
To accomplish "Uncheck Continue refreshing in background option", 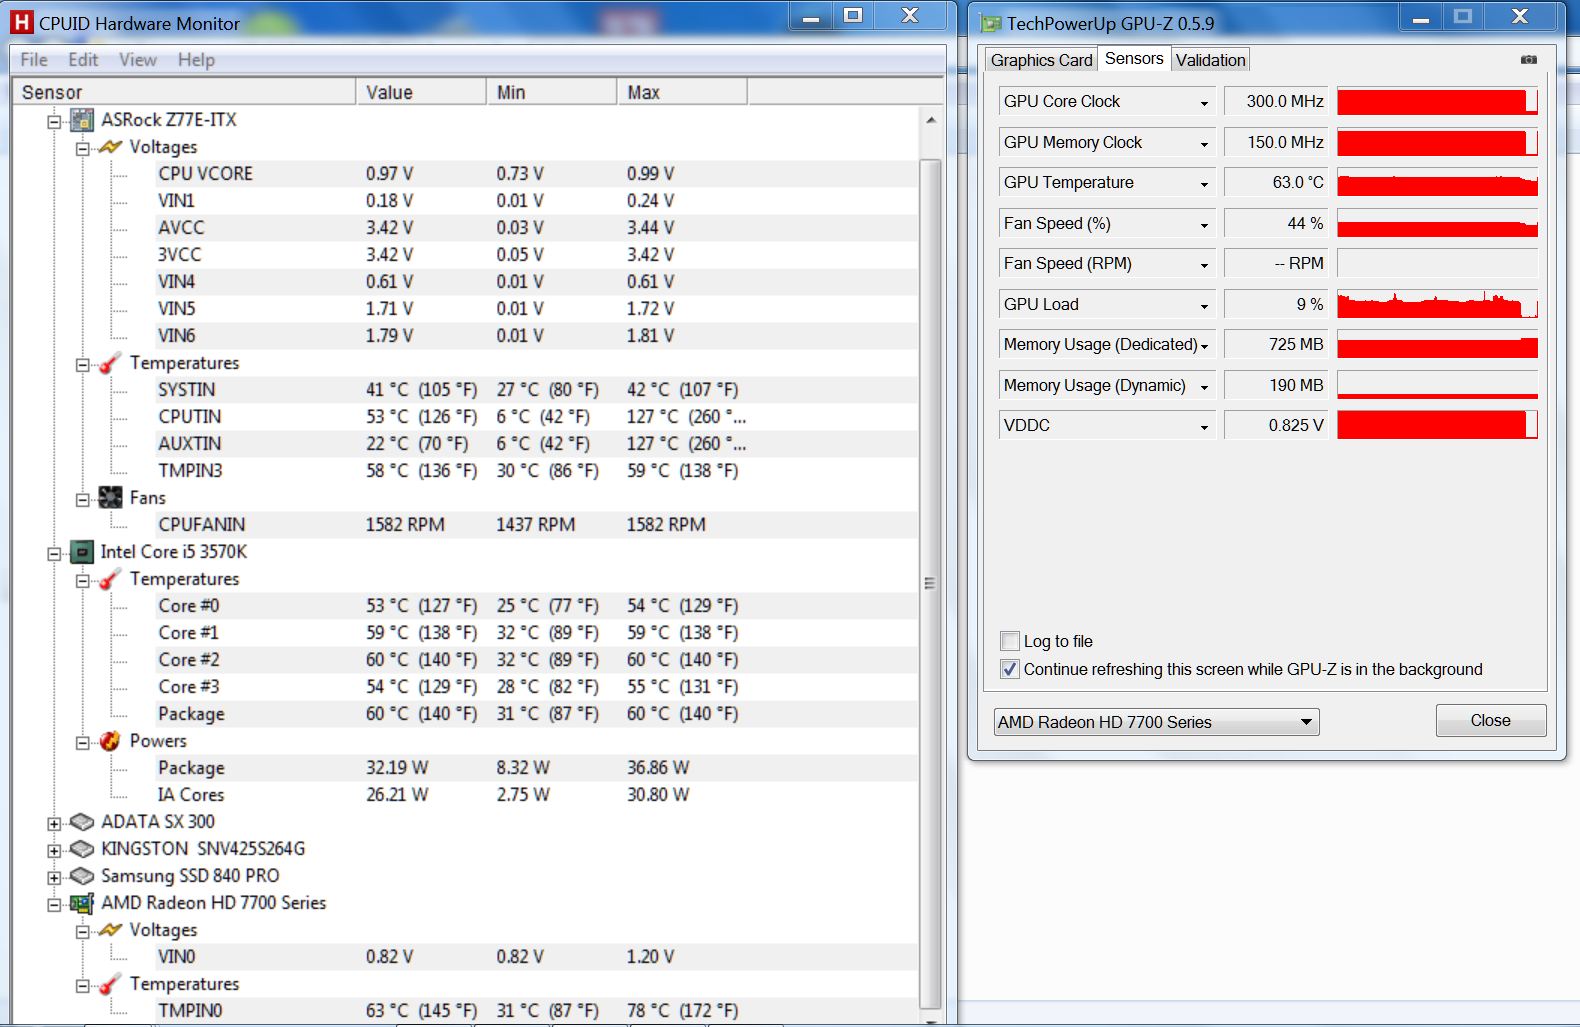I will 1010,669.
